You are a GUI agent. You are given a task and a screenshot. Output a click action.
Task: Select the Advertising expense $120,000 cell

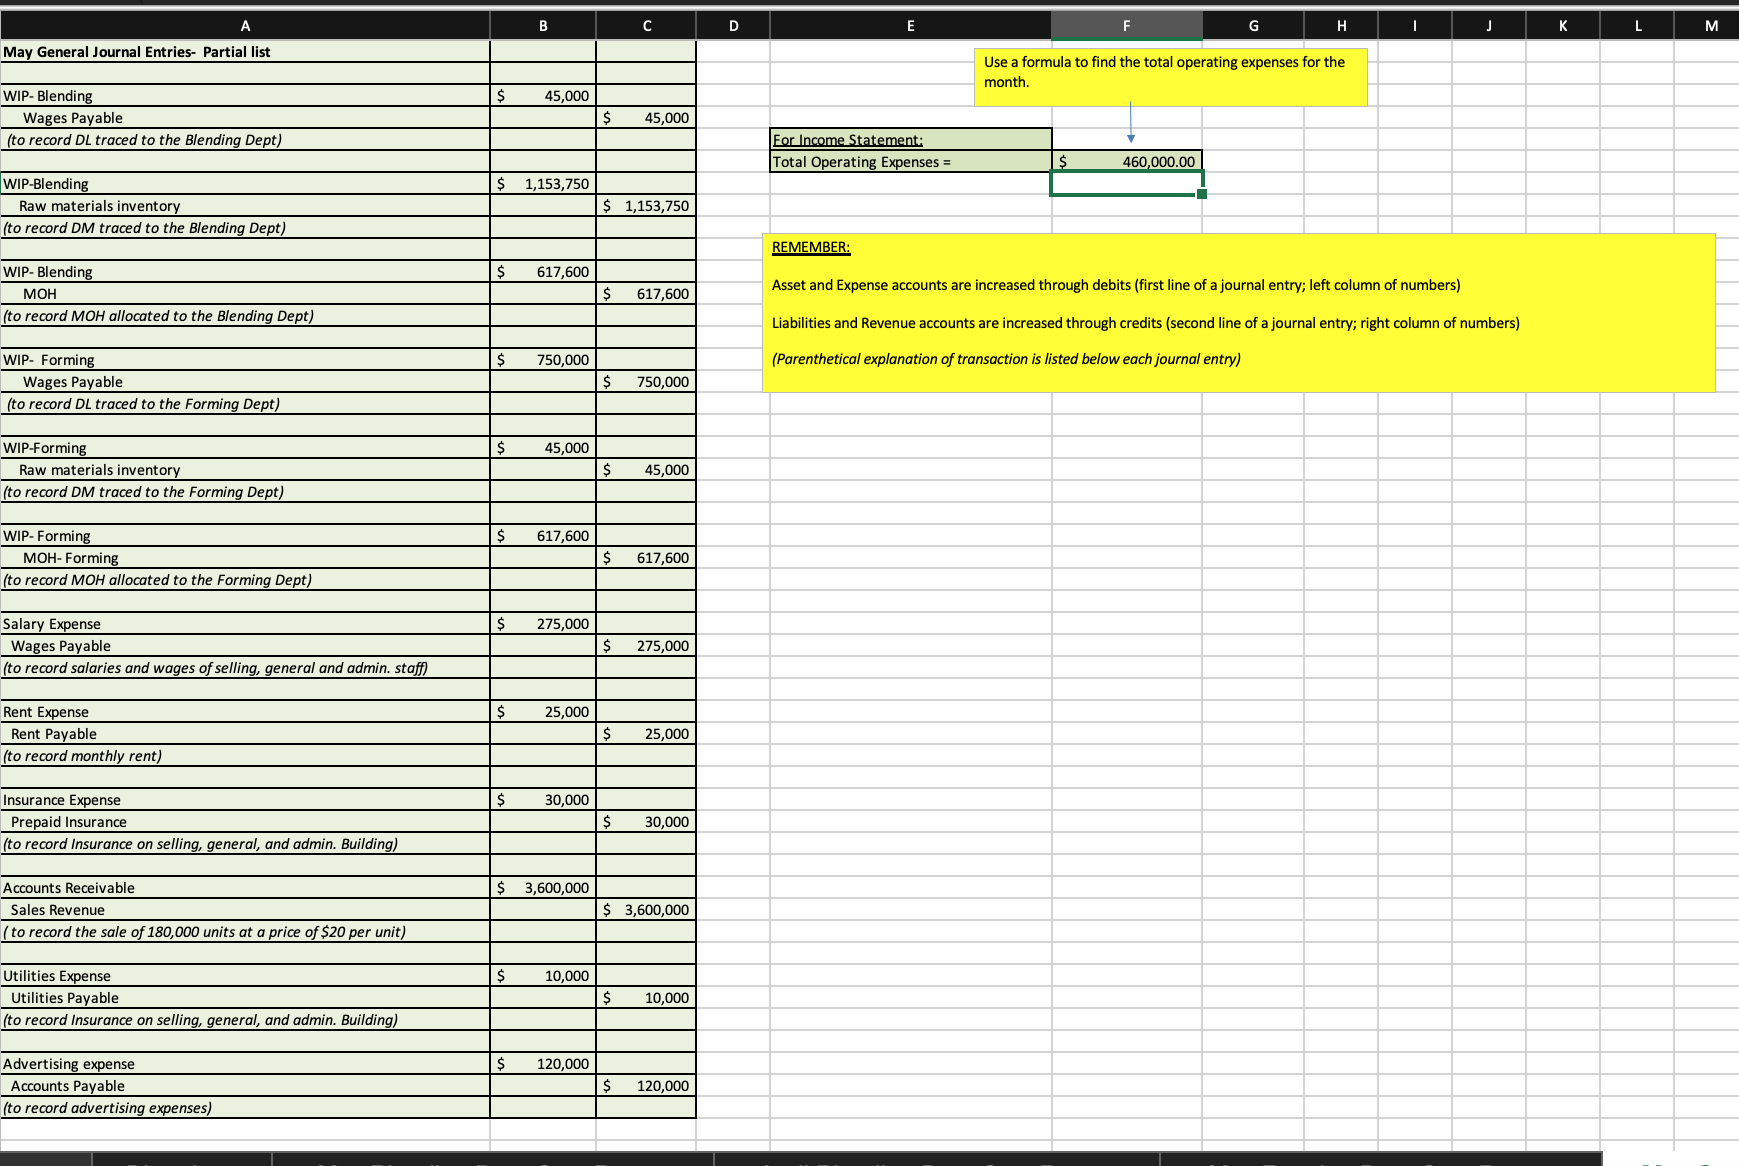pos(545,1063)
